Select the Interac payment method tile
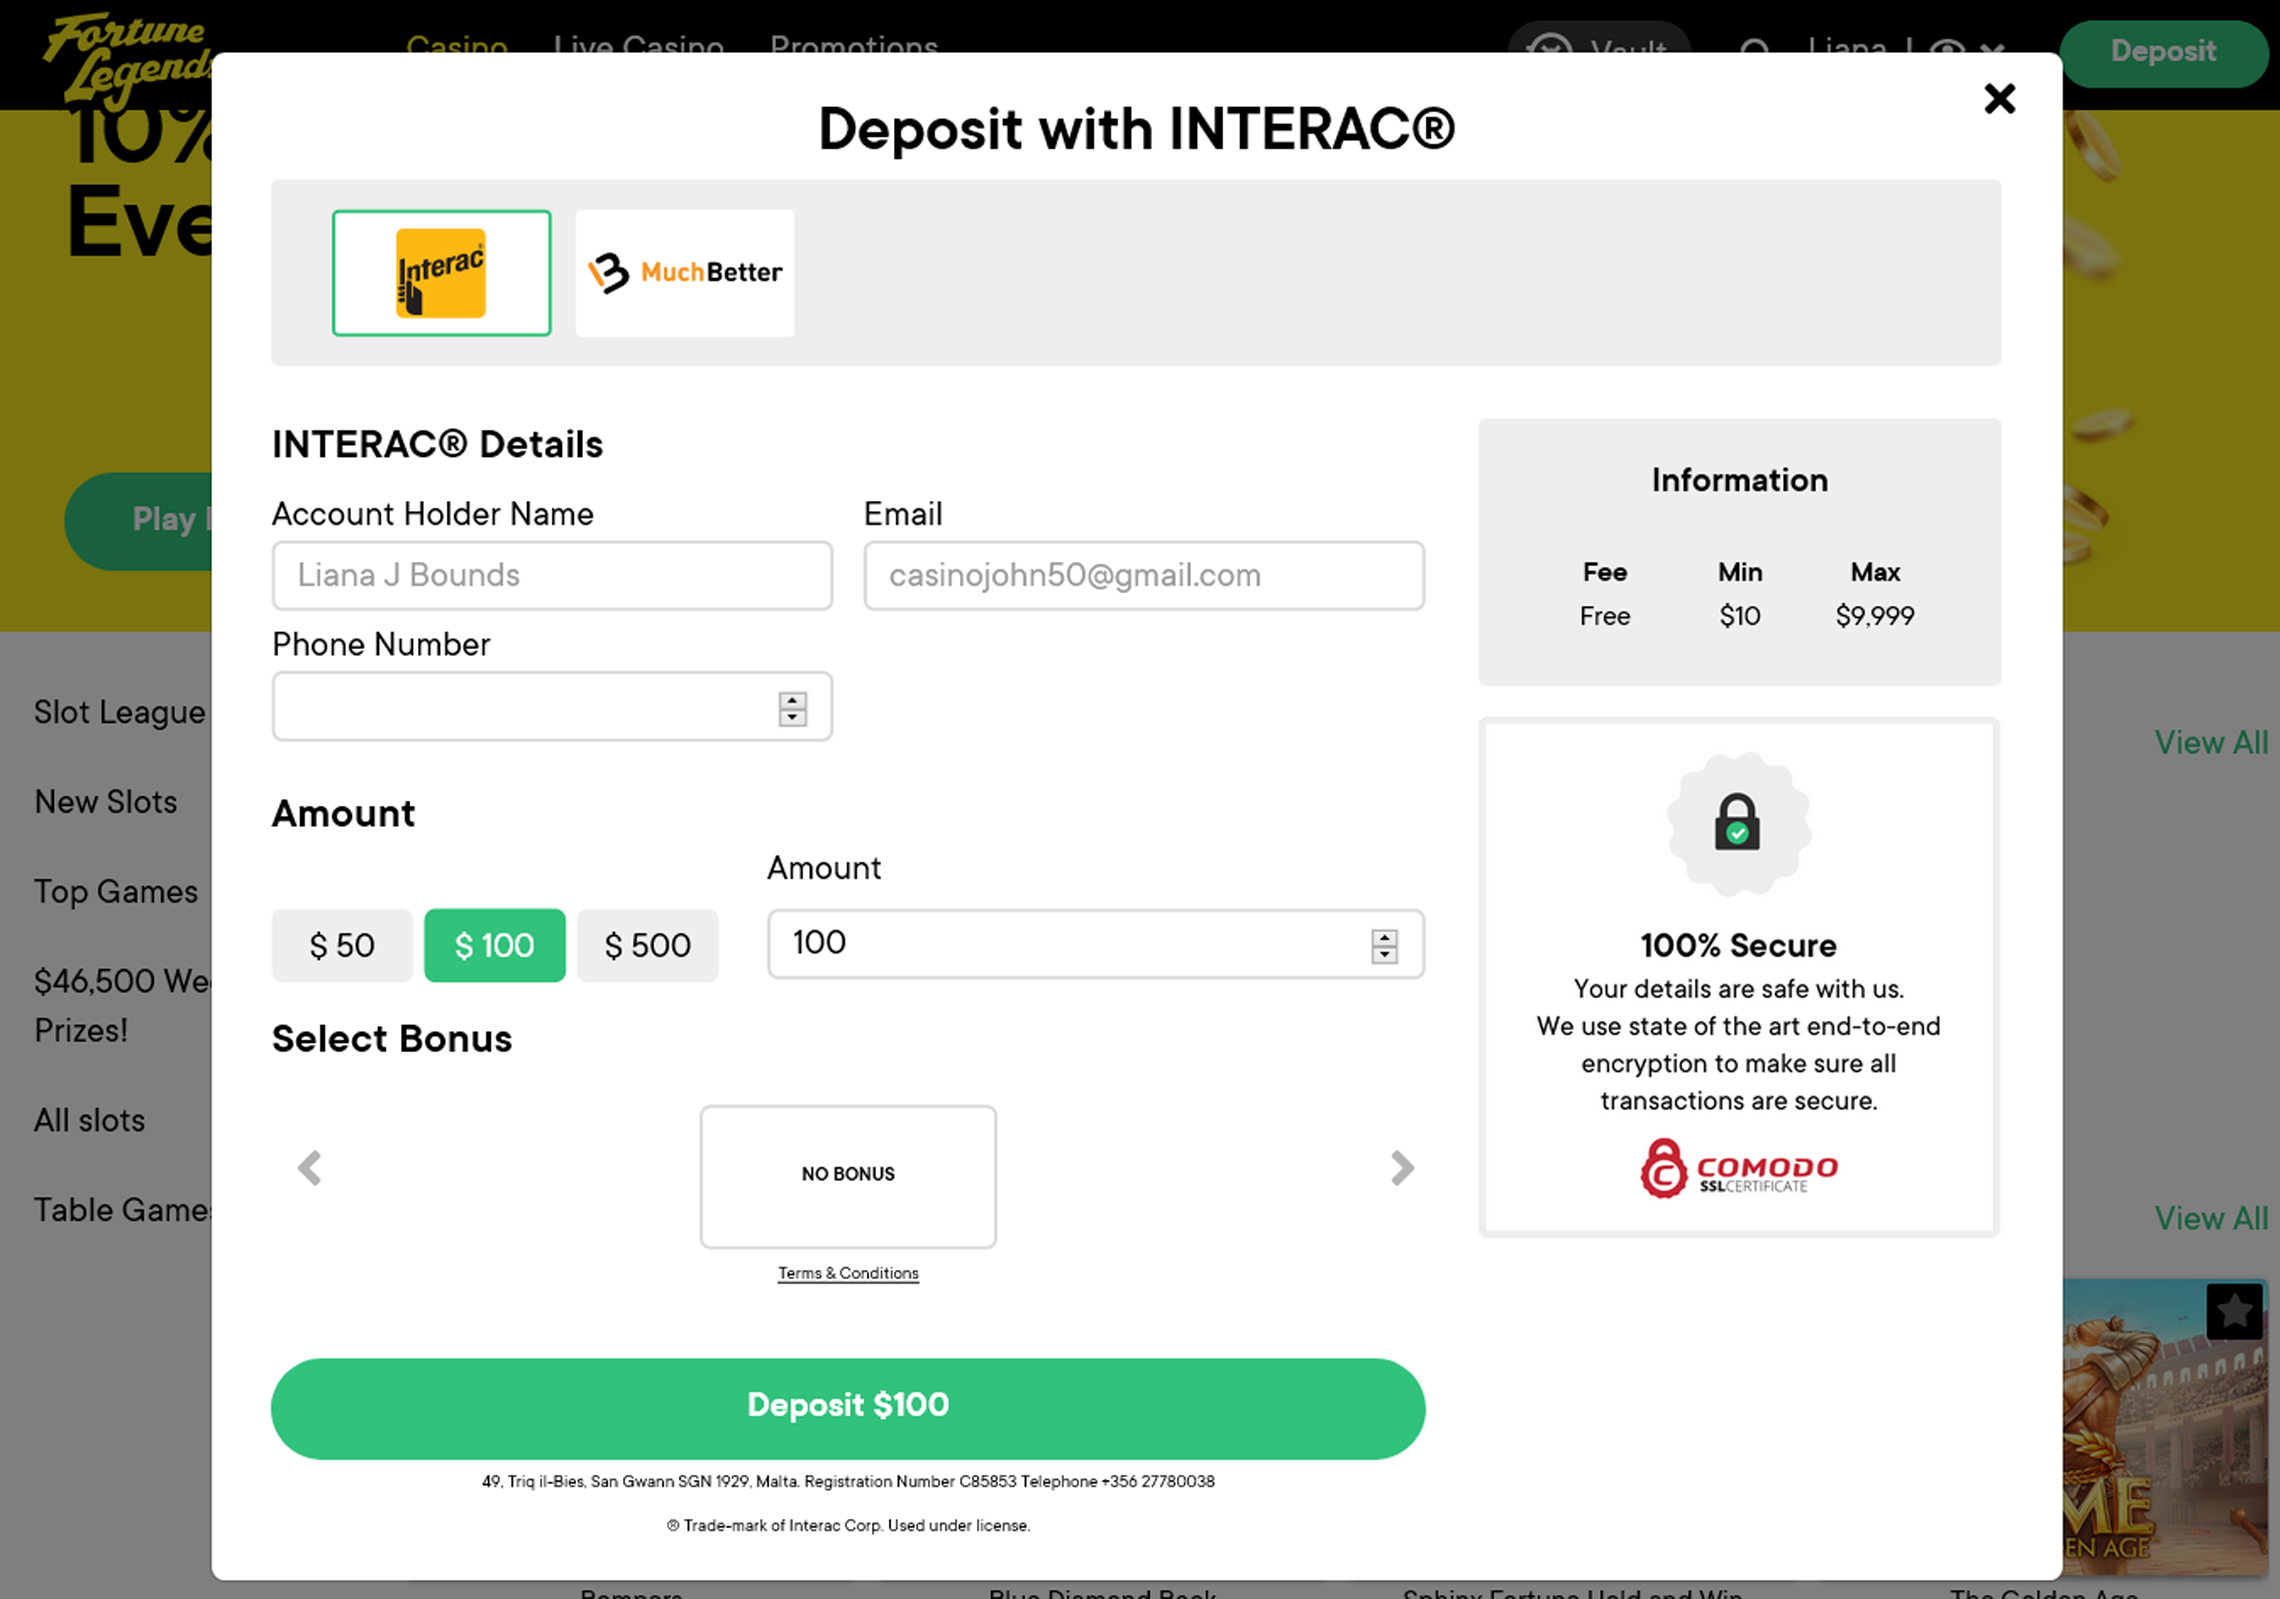 point(441,273)
